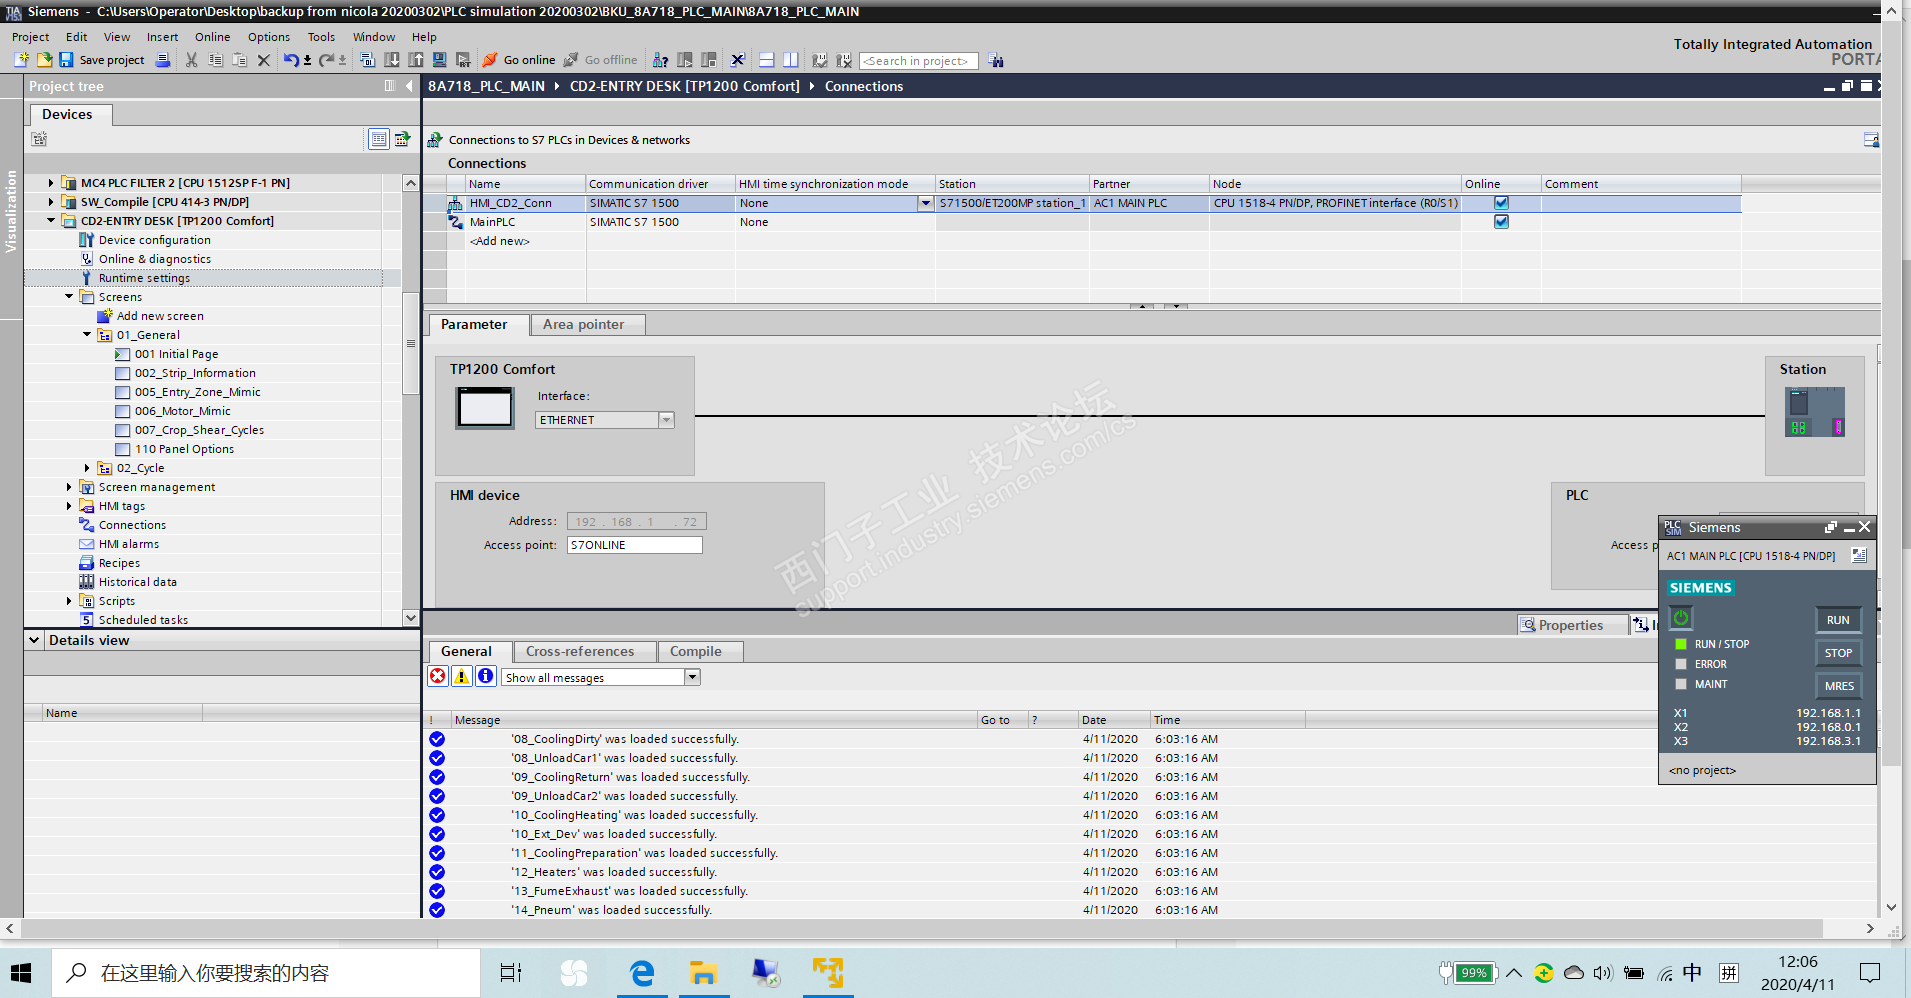Click Connections to S7 PLCs network icon

click(x=435, y=140)
